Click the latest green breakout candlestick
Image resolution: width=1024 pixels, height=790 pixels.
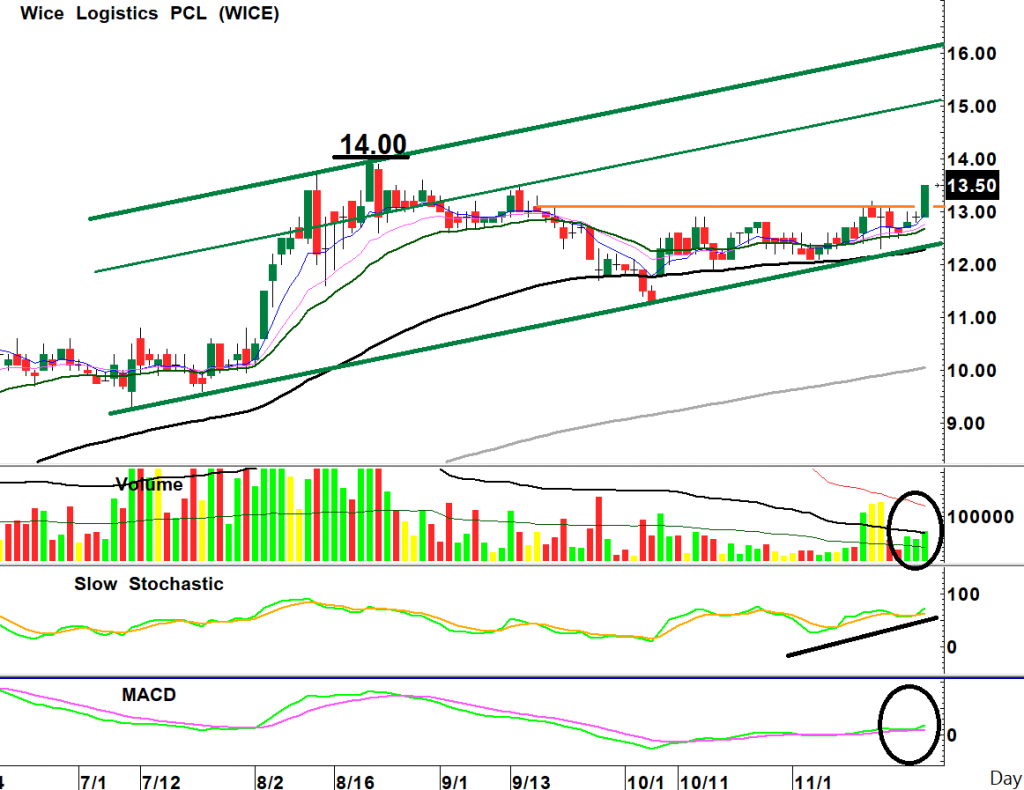[x=925, y=201]
